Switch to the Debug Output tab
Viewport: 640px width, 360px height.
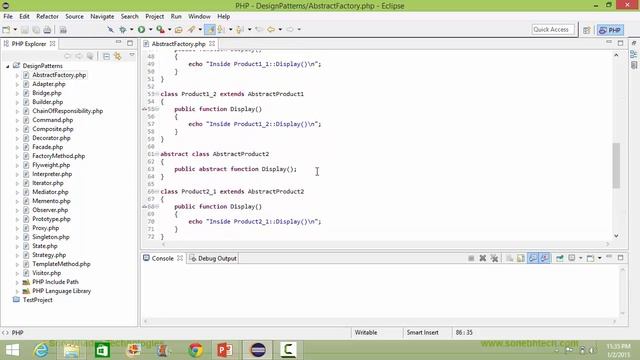coord(213,258)
